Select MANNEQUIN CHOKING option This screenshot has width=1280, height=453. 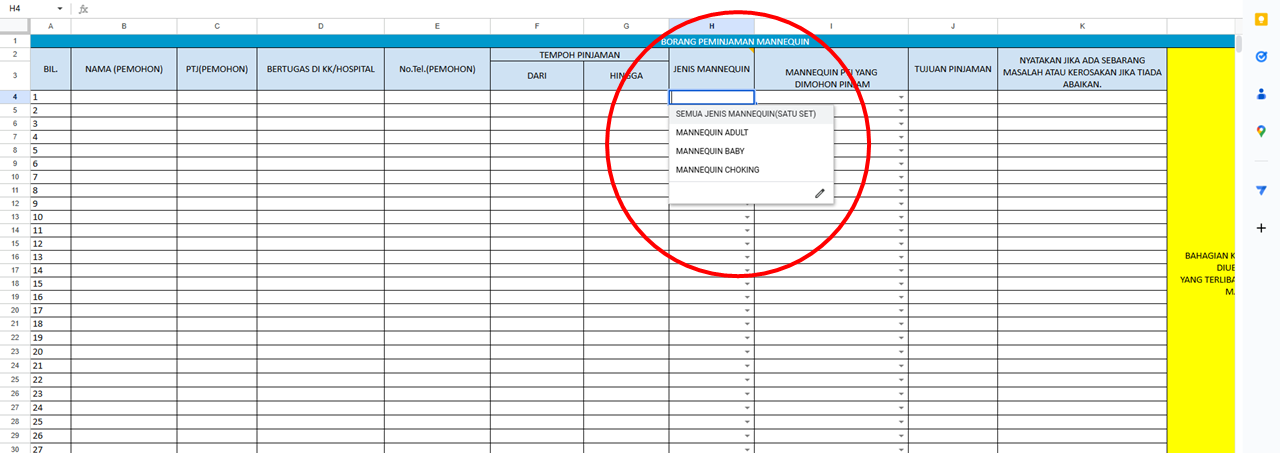pos(717,170)
